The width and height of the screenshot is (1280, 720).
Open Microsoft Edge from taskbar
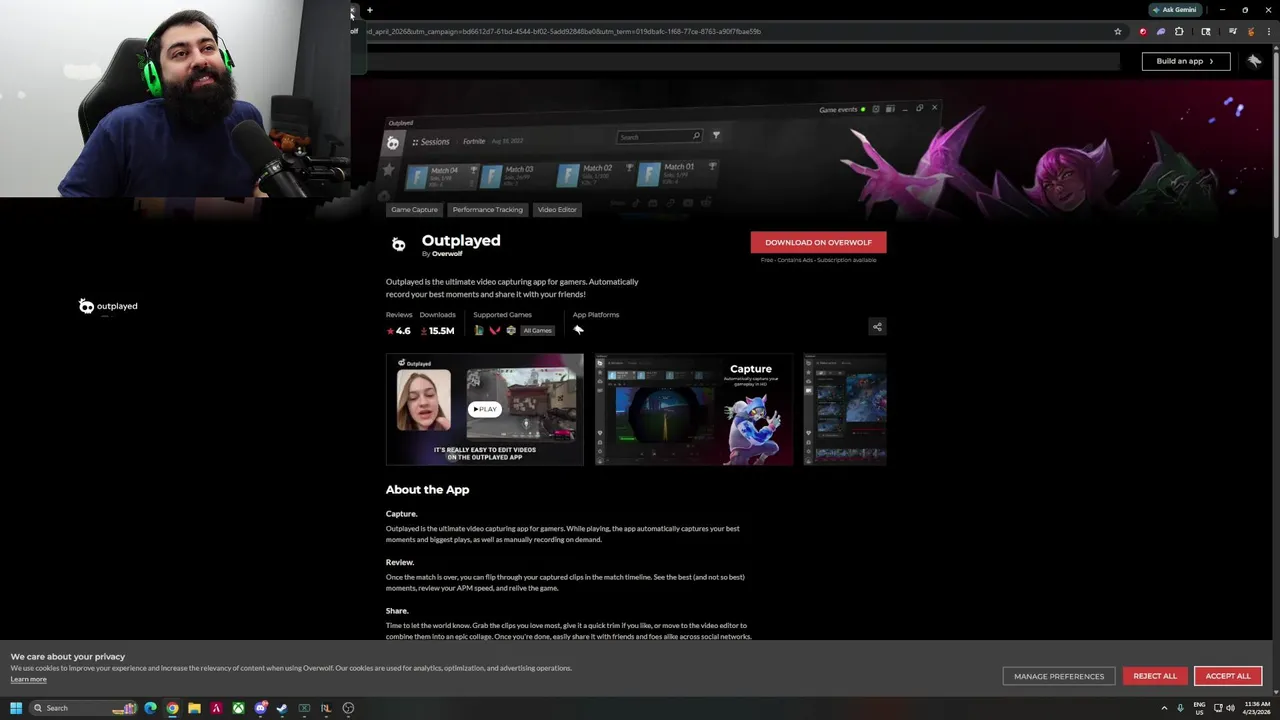click(x=151, y=708)
